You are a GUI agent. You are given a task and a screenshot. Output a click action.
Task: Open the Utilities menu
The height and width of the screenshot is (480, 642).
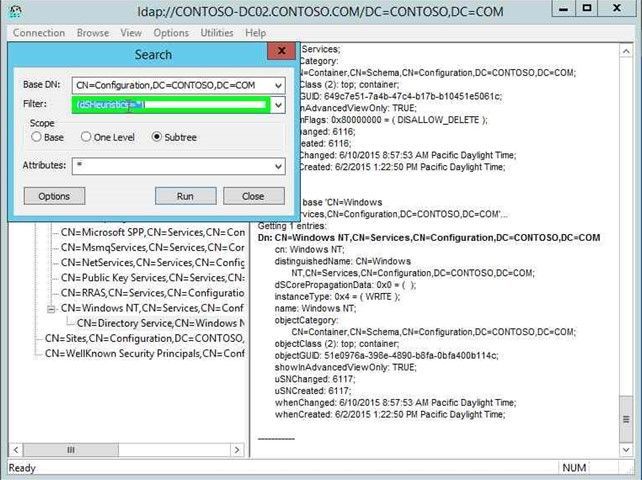pyautogui.click(x=217, y=33)
